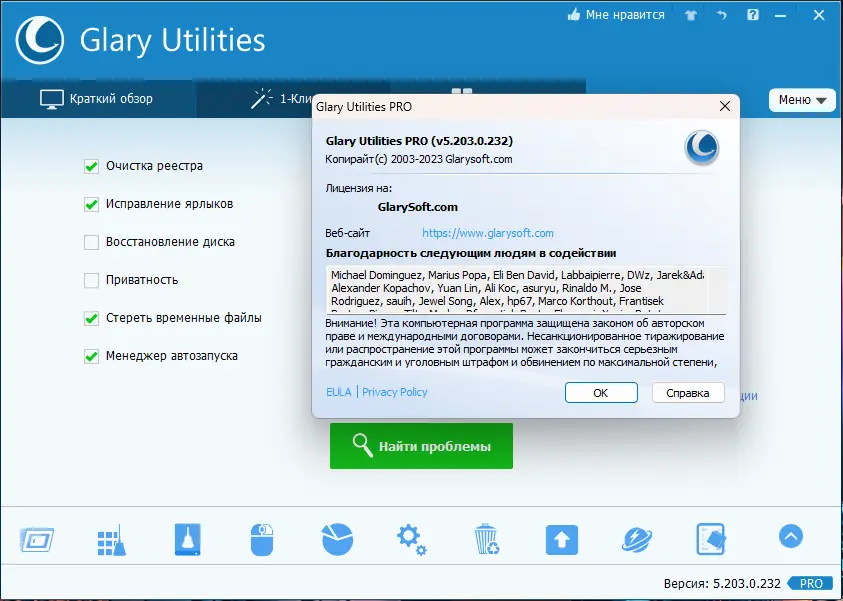Toggle 'Менеджер автозапуска' checkbox
This screenshot has width=843, height=601.
91,356
